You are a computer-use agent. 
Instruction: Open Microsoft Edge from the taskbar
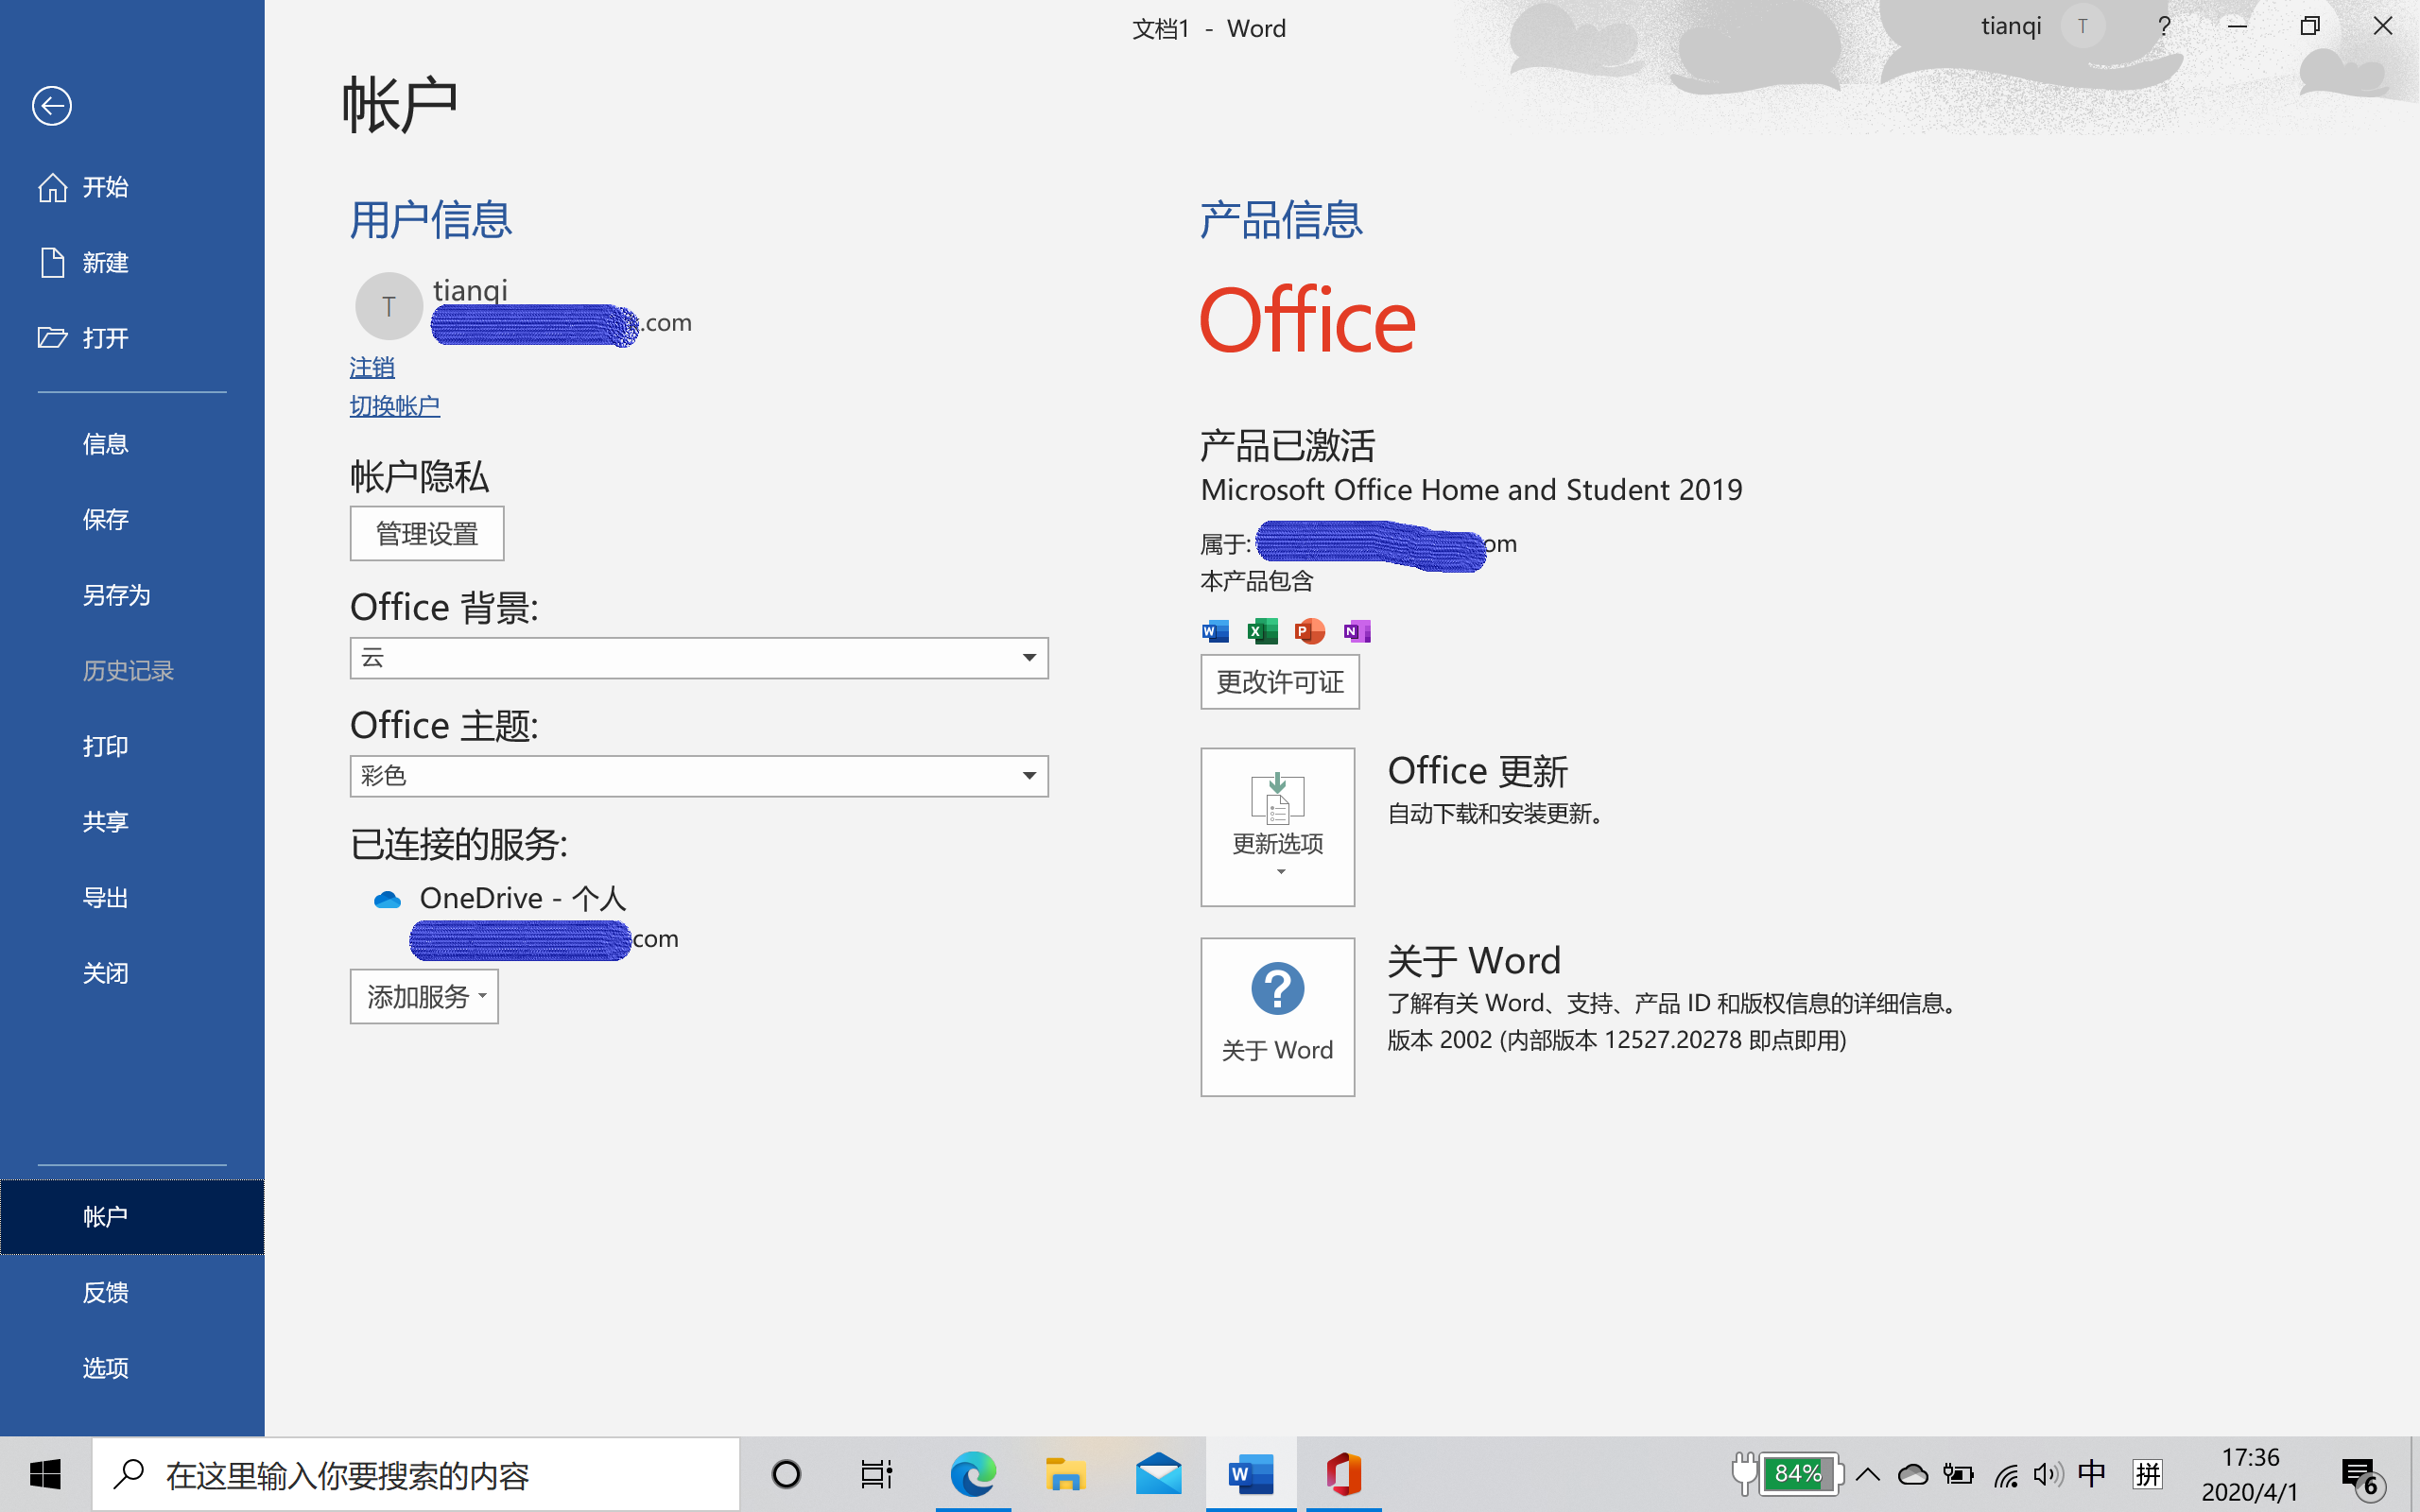coord(972,1474)
